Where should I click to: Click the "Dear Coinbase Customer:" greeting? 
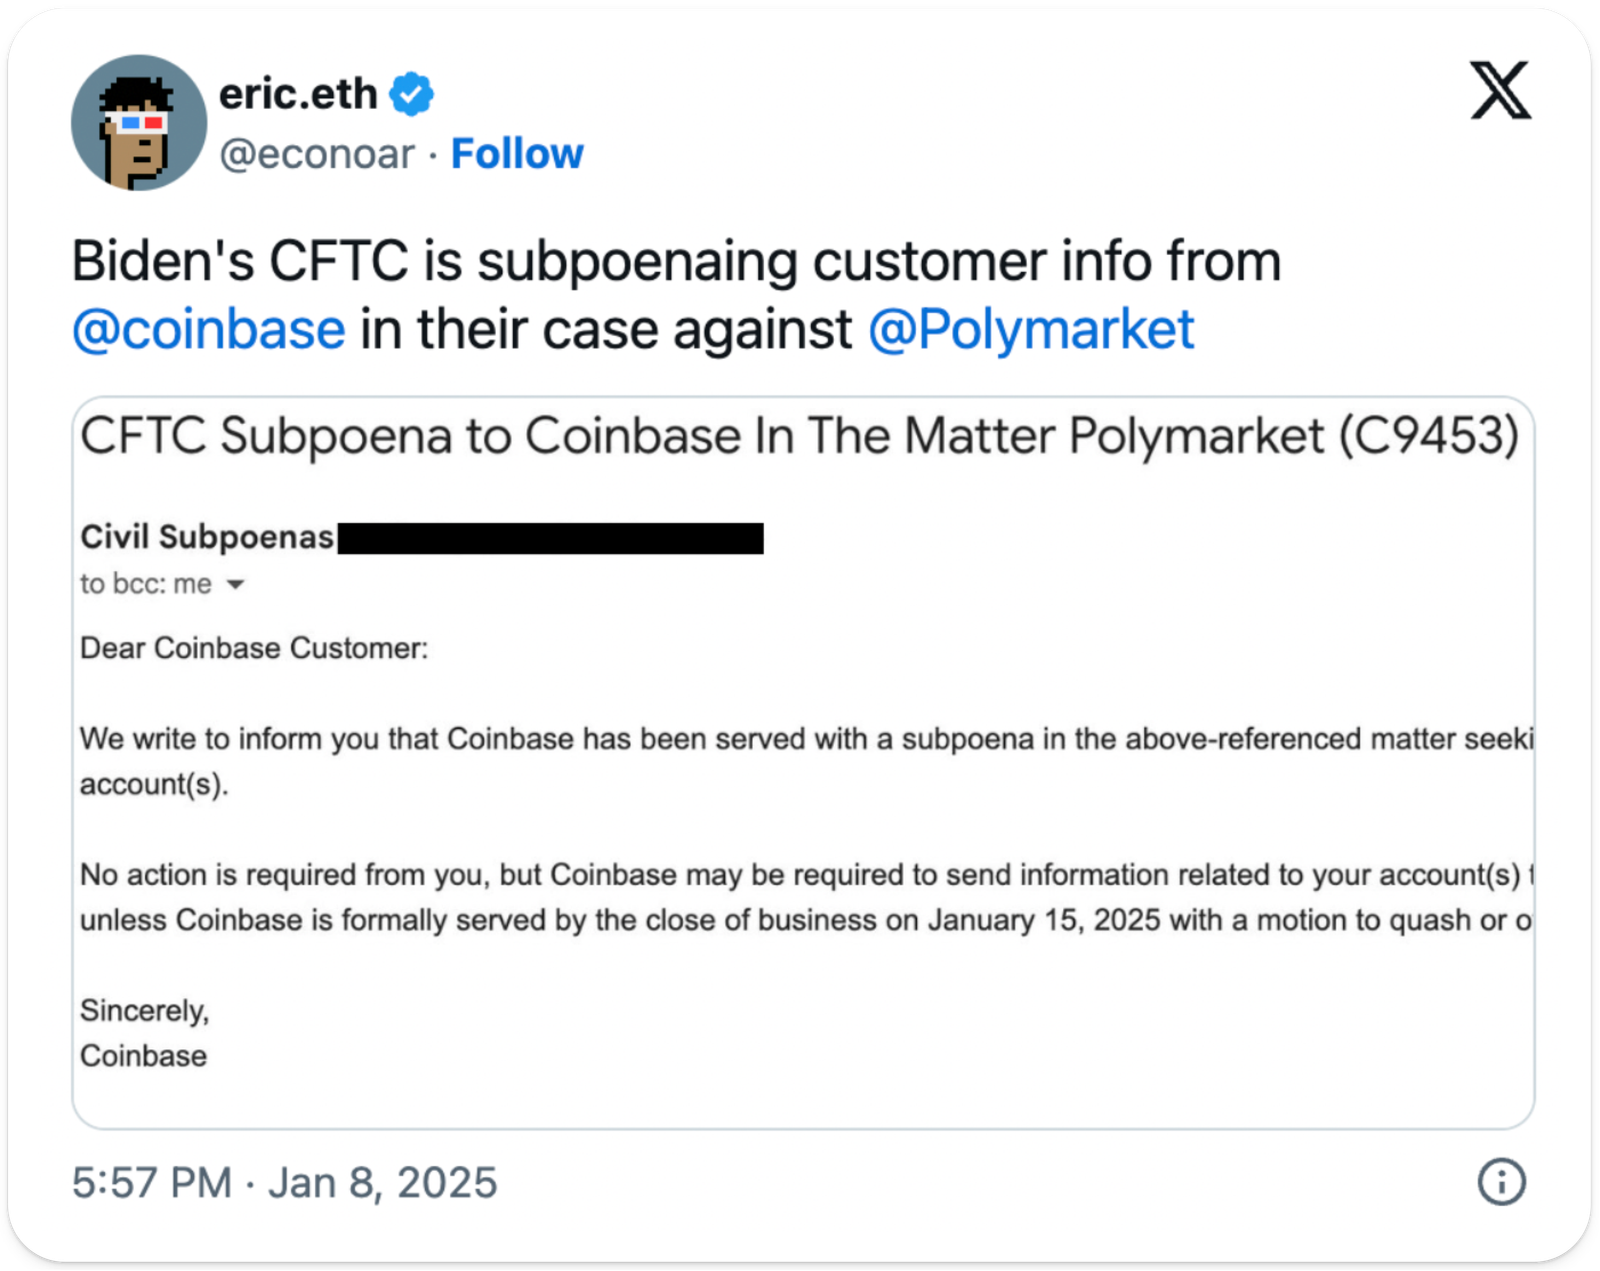point(254,648)
